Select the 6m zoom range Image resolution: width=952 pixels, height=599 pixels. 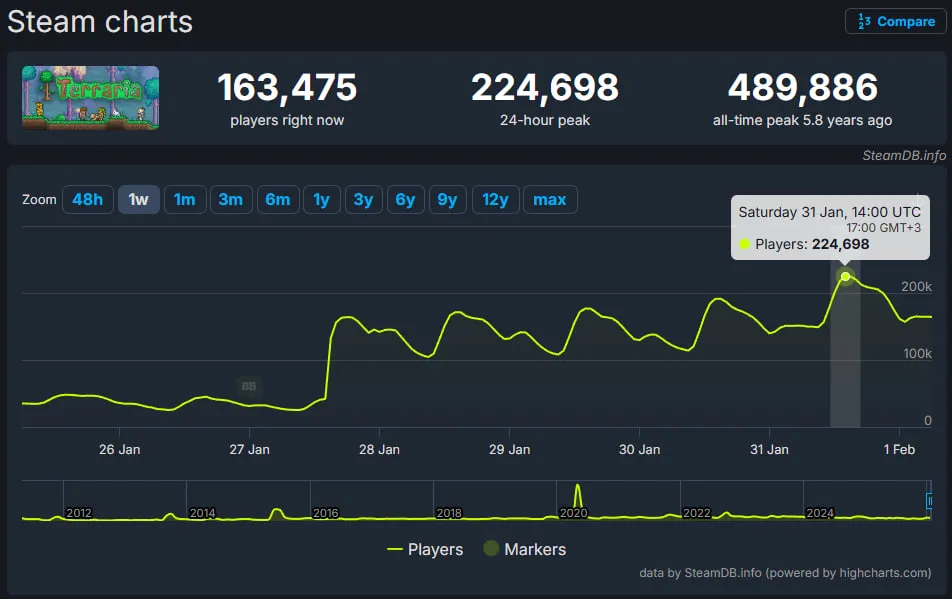pyautogui.click(x=277, y=200)
